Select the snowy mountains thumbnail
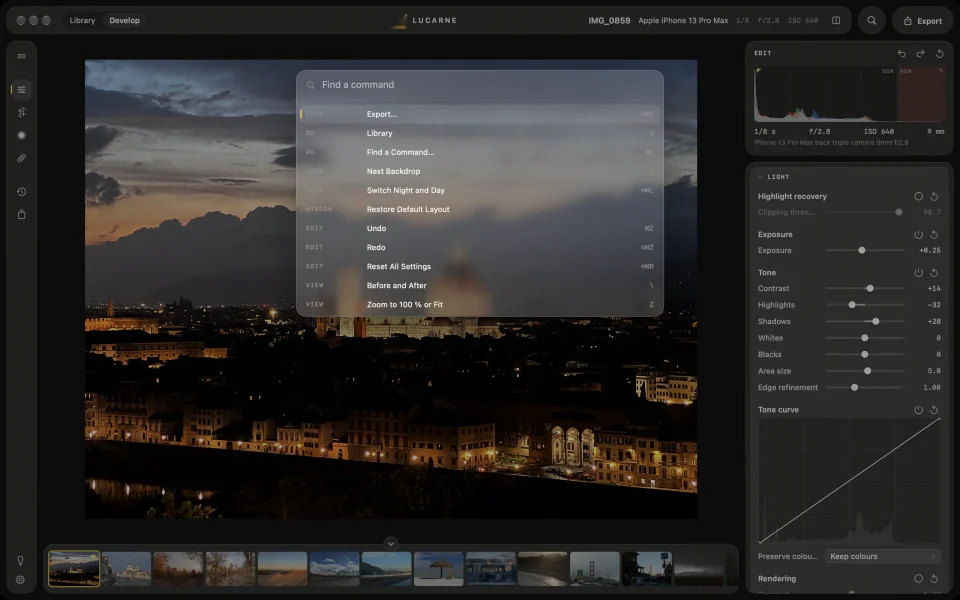The width and height of the screenshot is (960, 600). [334, 569]
